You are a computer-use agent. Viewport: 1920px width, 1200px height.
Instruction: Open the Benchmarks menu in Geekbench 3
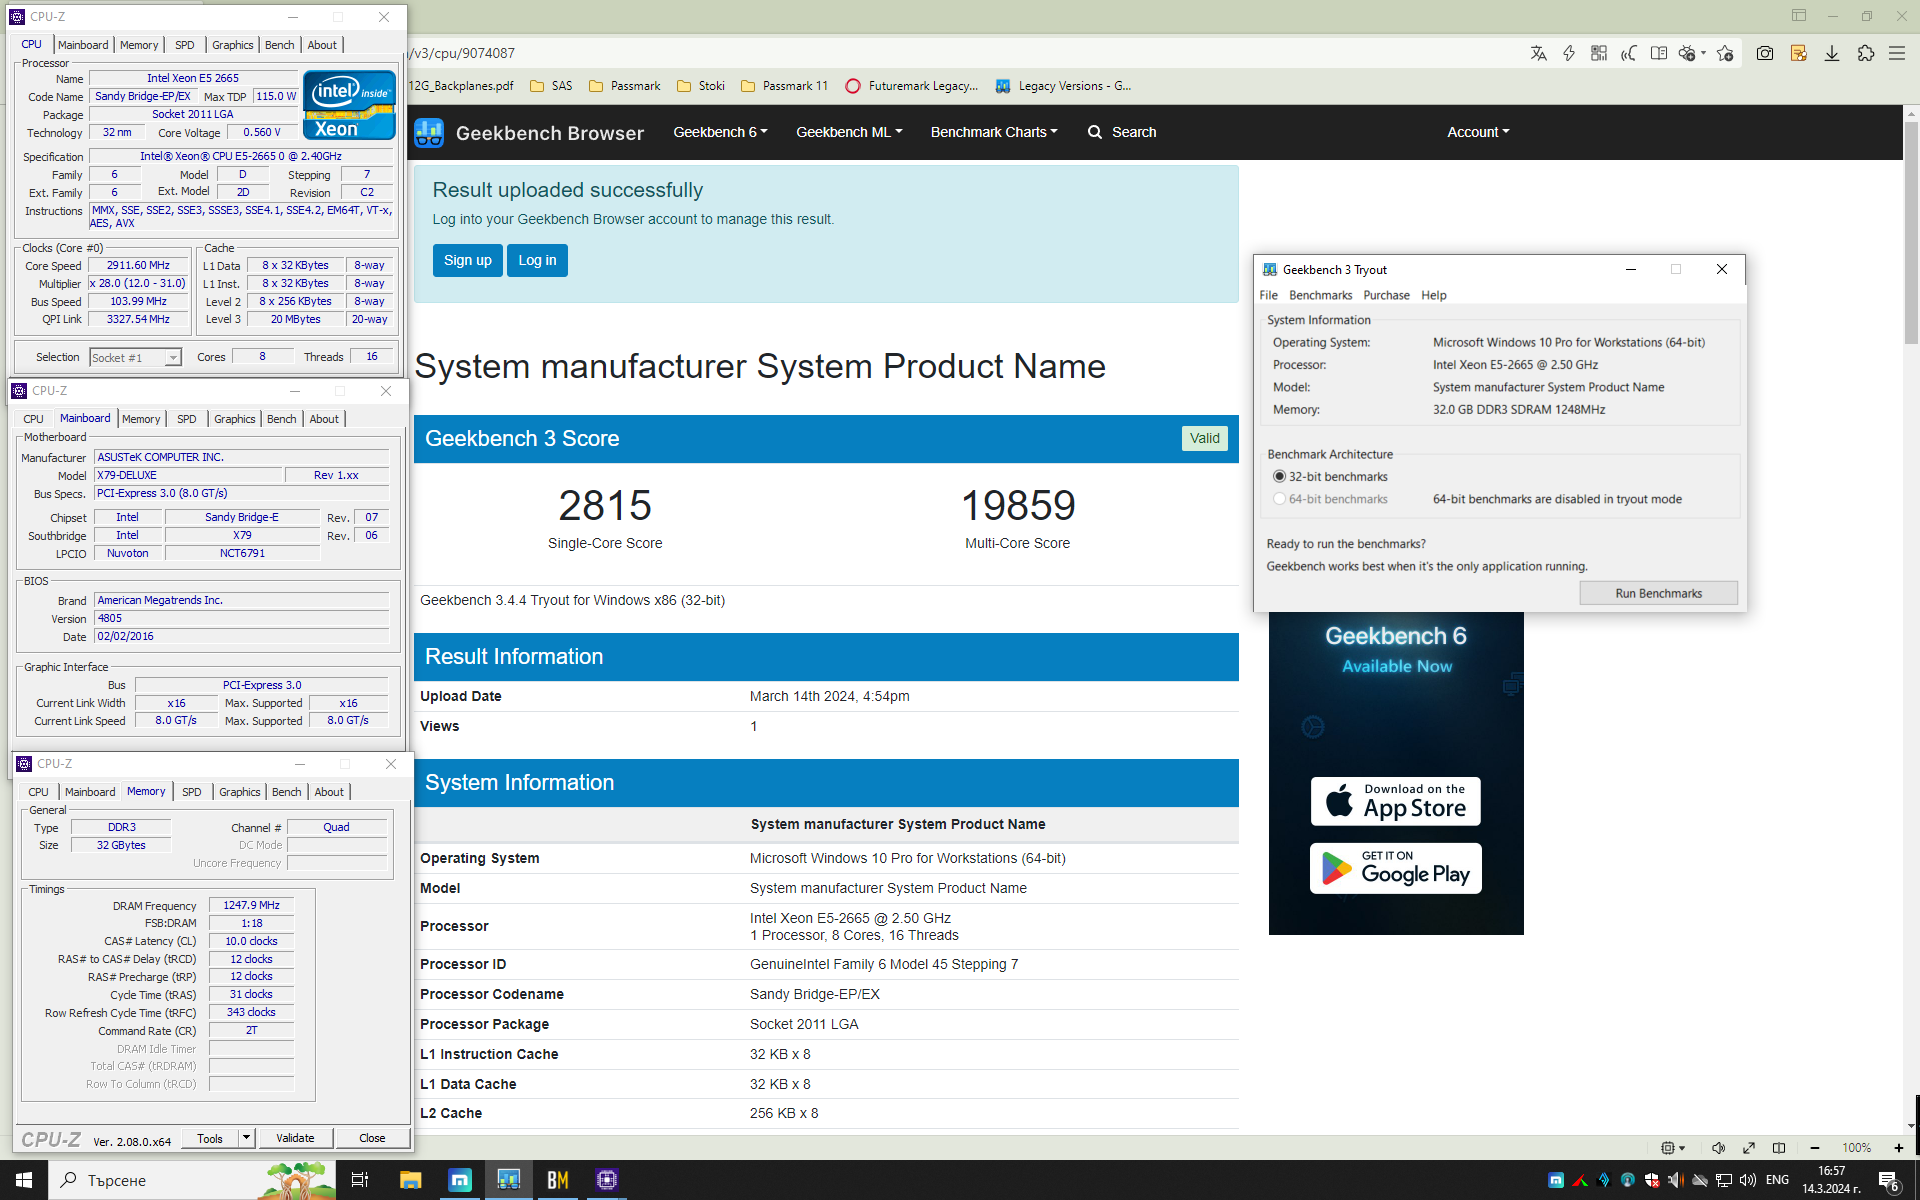click(1320, 295)
